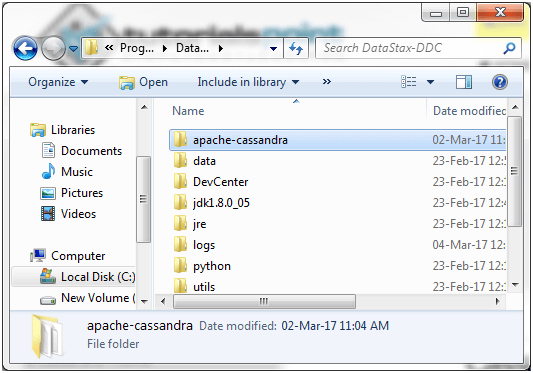Select the Data... breadcrumb segment
The height and width of the screenshot is (373, 533).
click(x=192, y=48)
